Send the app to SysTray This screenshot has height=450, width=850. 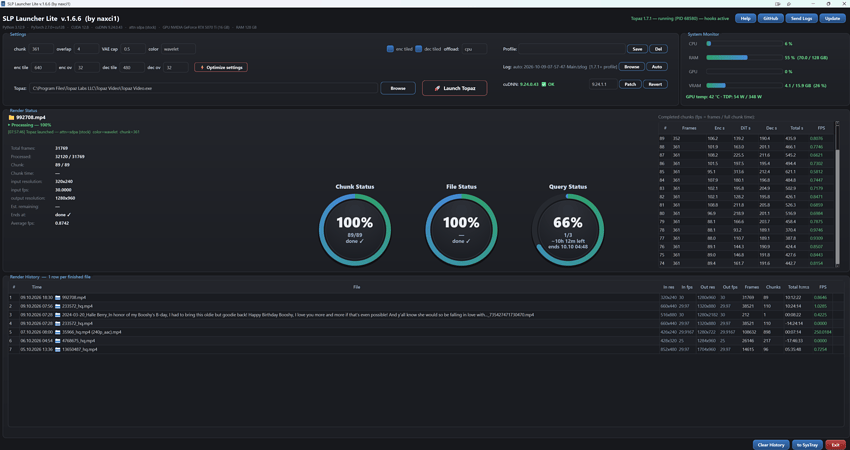[x=807, y=445]
